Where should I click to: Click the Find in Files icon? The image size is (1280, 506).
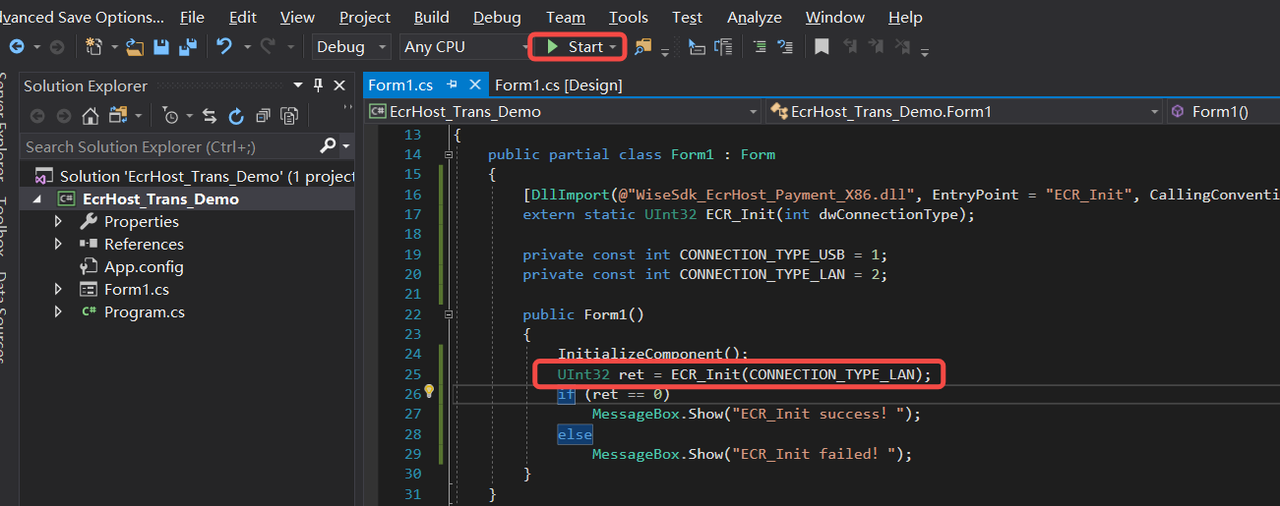(643, 47)
